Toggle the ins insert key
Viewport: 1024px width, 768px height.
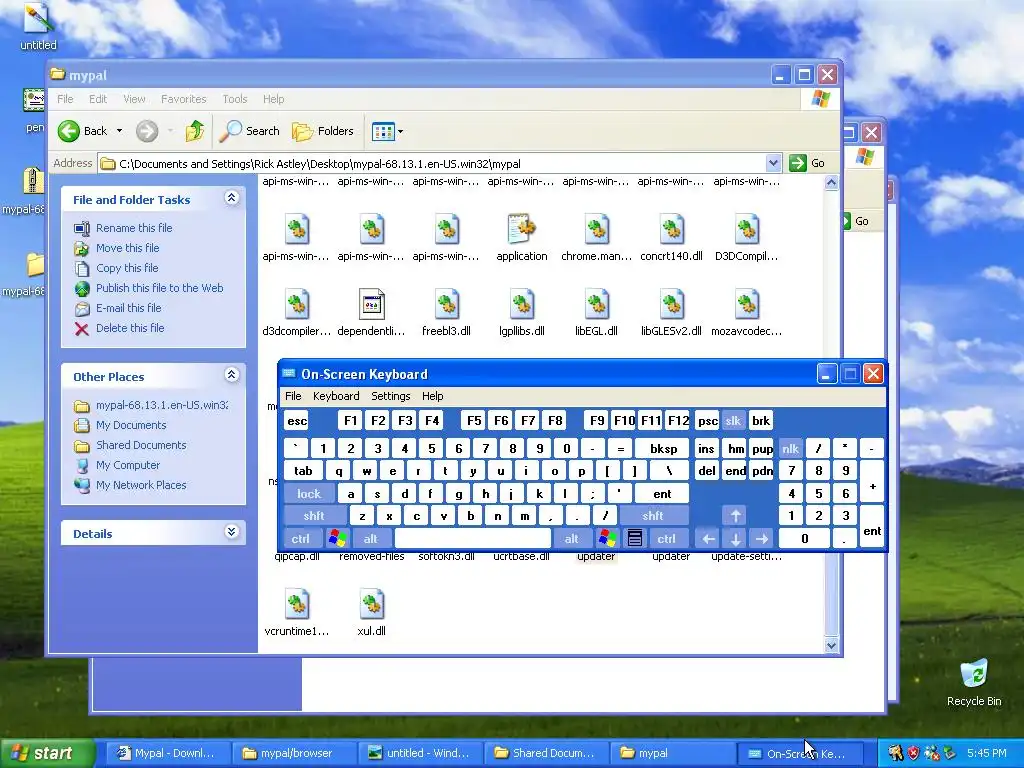[x=706, y=449]
